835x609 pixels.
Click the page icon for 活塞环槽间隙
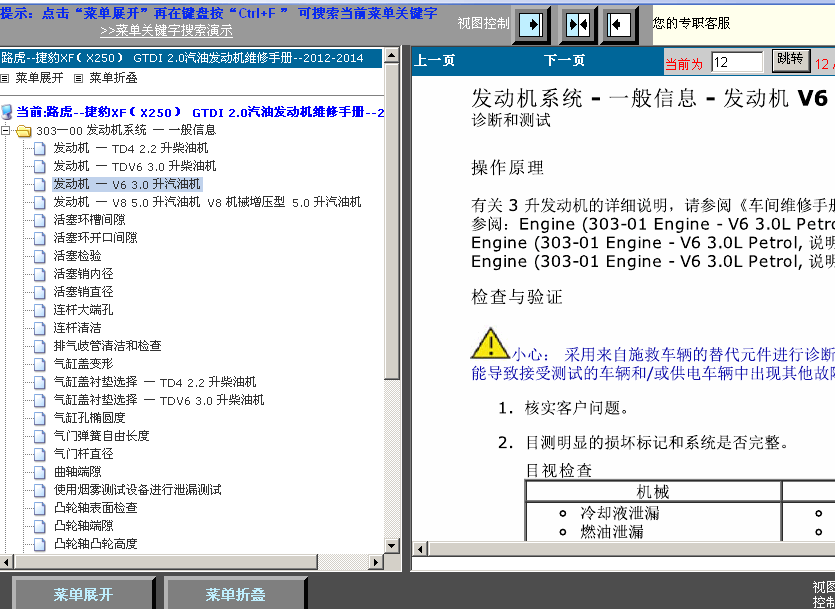(40, 220)
